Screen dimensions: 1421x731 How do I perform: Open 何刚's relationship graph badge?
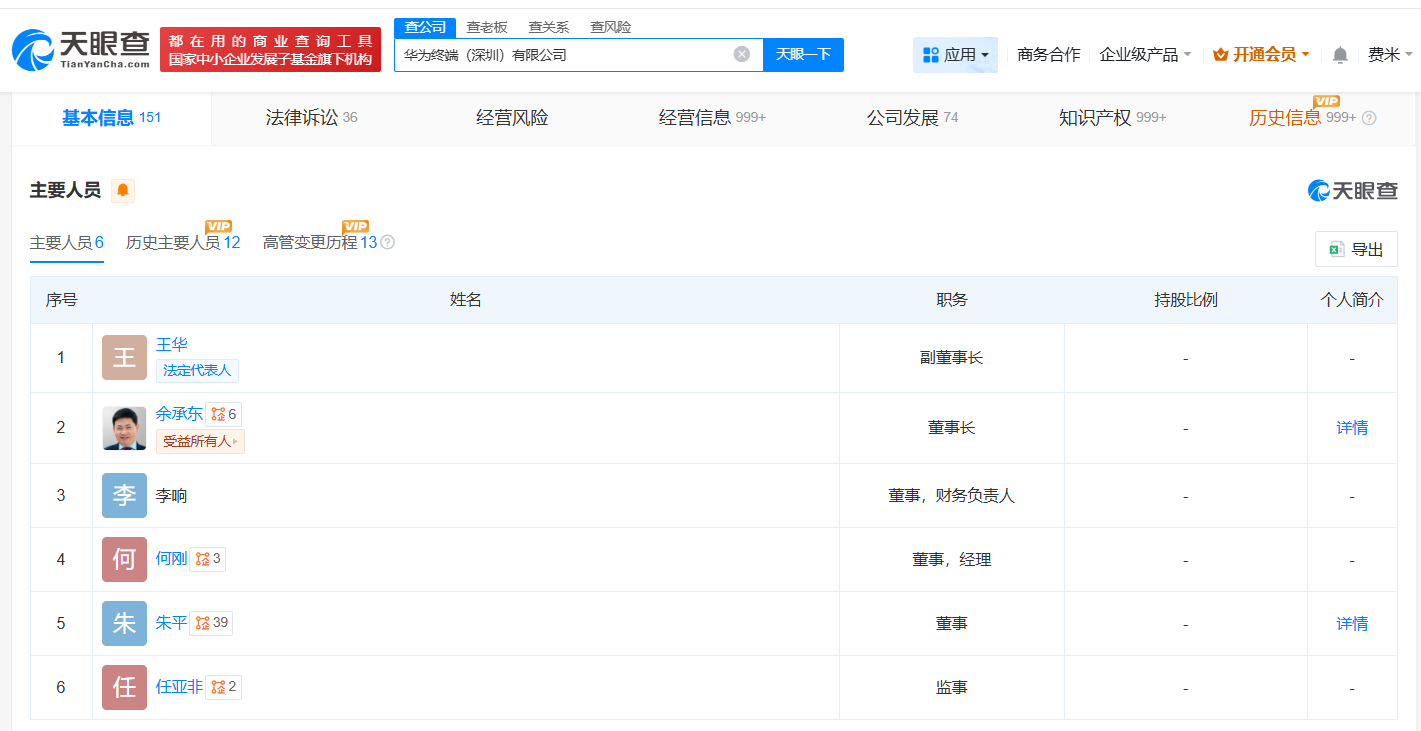tap(208, 559)
